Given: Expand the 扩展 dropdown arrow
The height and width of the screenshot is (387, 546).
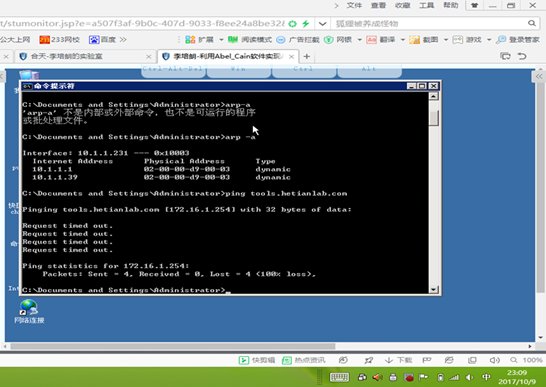Looking at the screenshot, I should (221, 40).
